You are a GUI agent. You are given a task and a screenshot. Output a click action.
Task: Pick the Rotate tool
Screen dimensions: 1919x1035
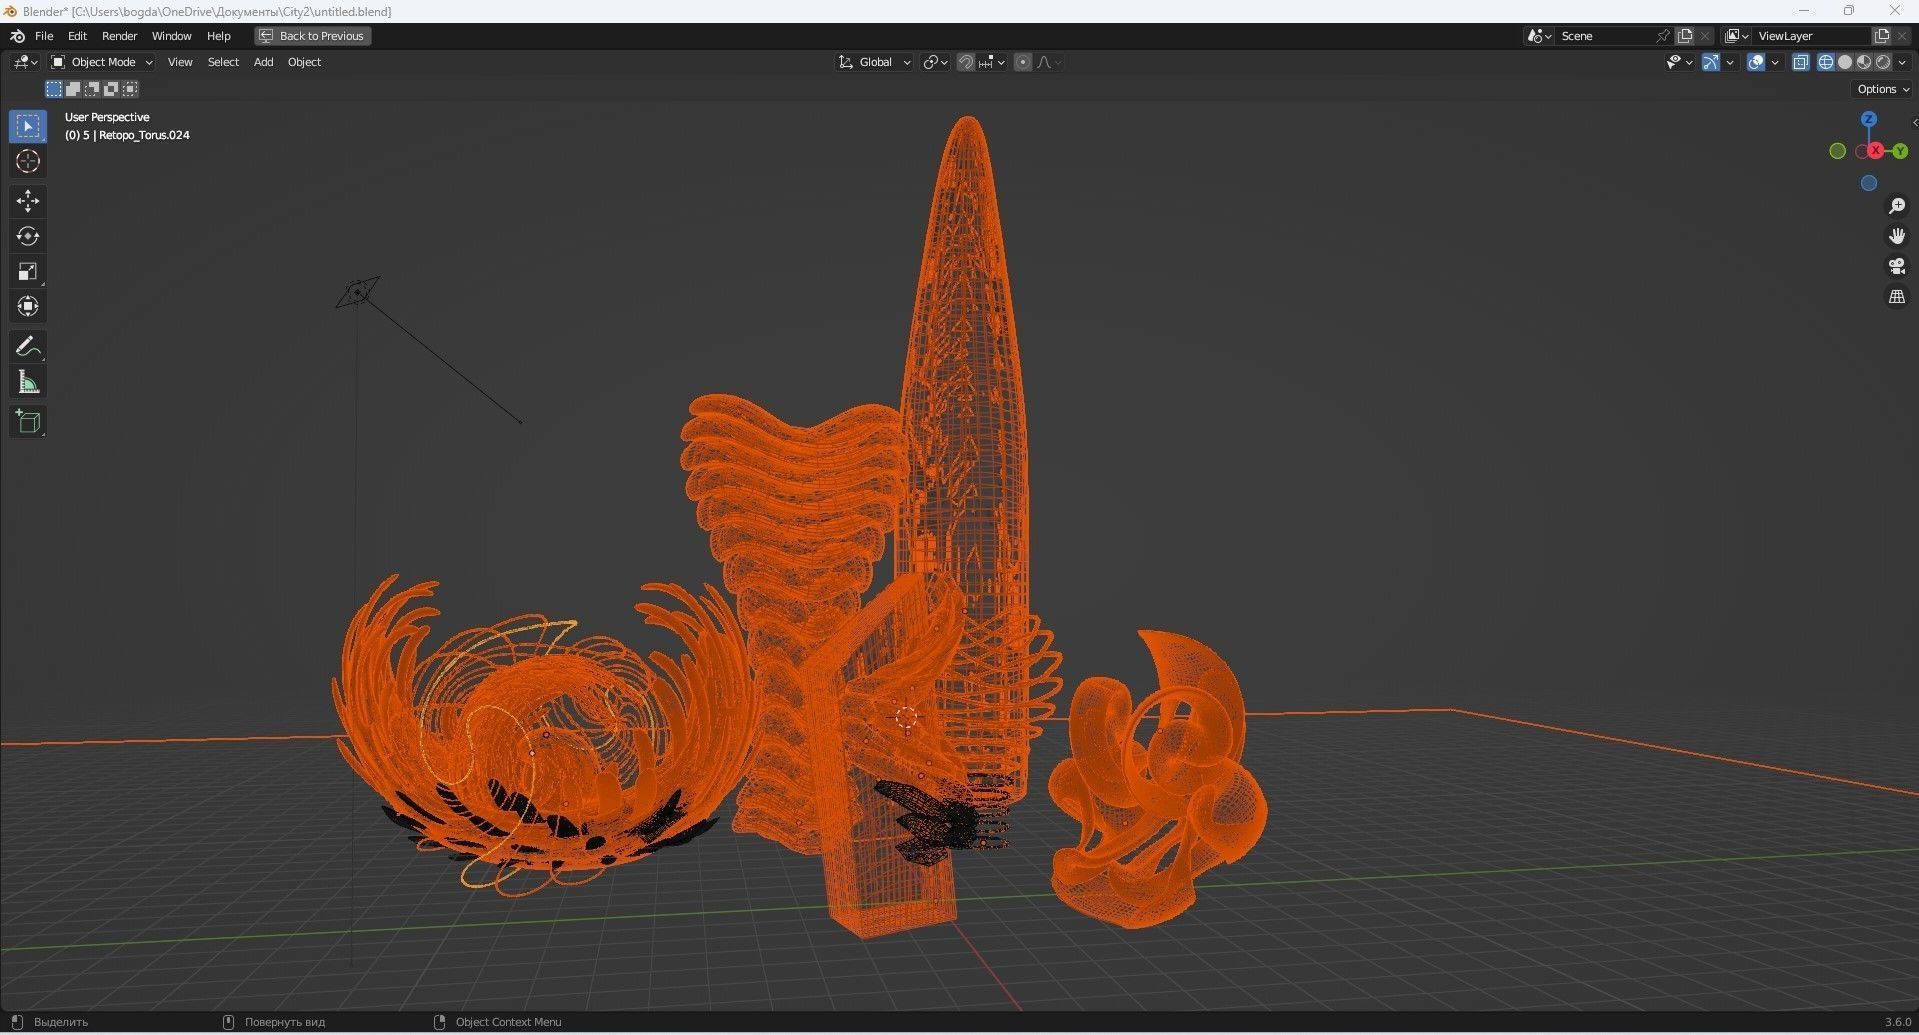pyautogui.click(x=28, y=236)
